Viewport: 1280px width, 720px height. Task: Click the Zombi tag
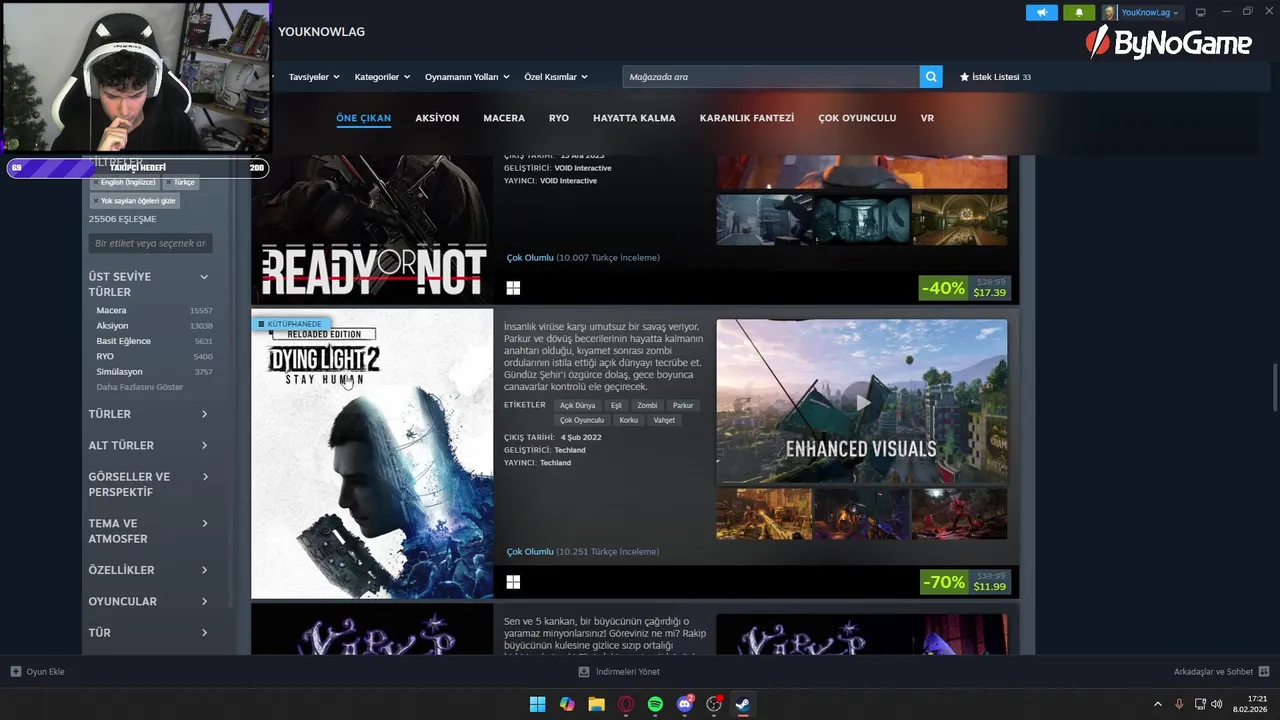coord(648,405)
